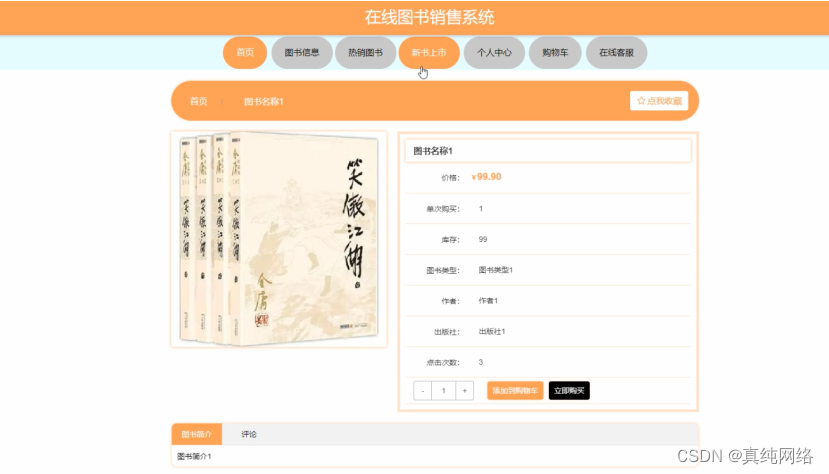
Task: Click the book cover image thumbnail
Action: pos(279,239)
